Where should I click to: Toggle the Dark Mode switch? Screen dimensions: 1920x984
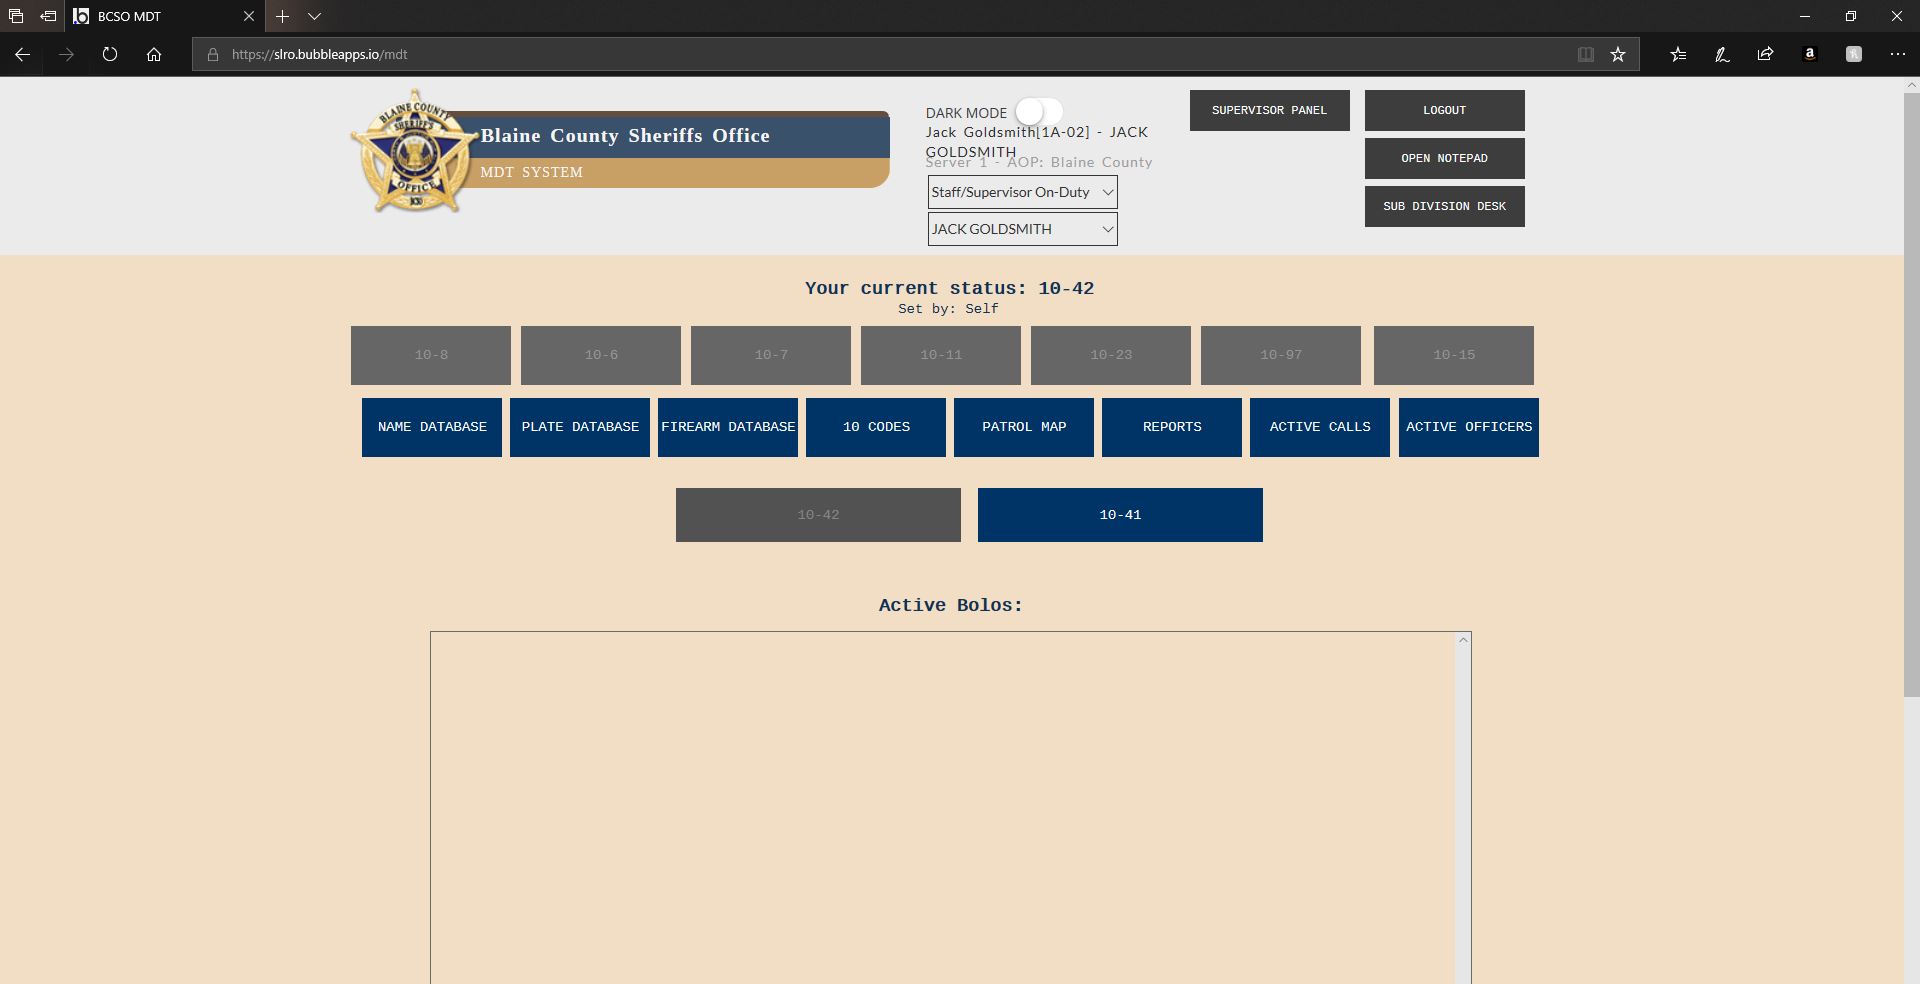tap(1039, 111)
